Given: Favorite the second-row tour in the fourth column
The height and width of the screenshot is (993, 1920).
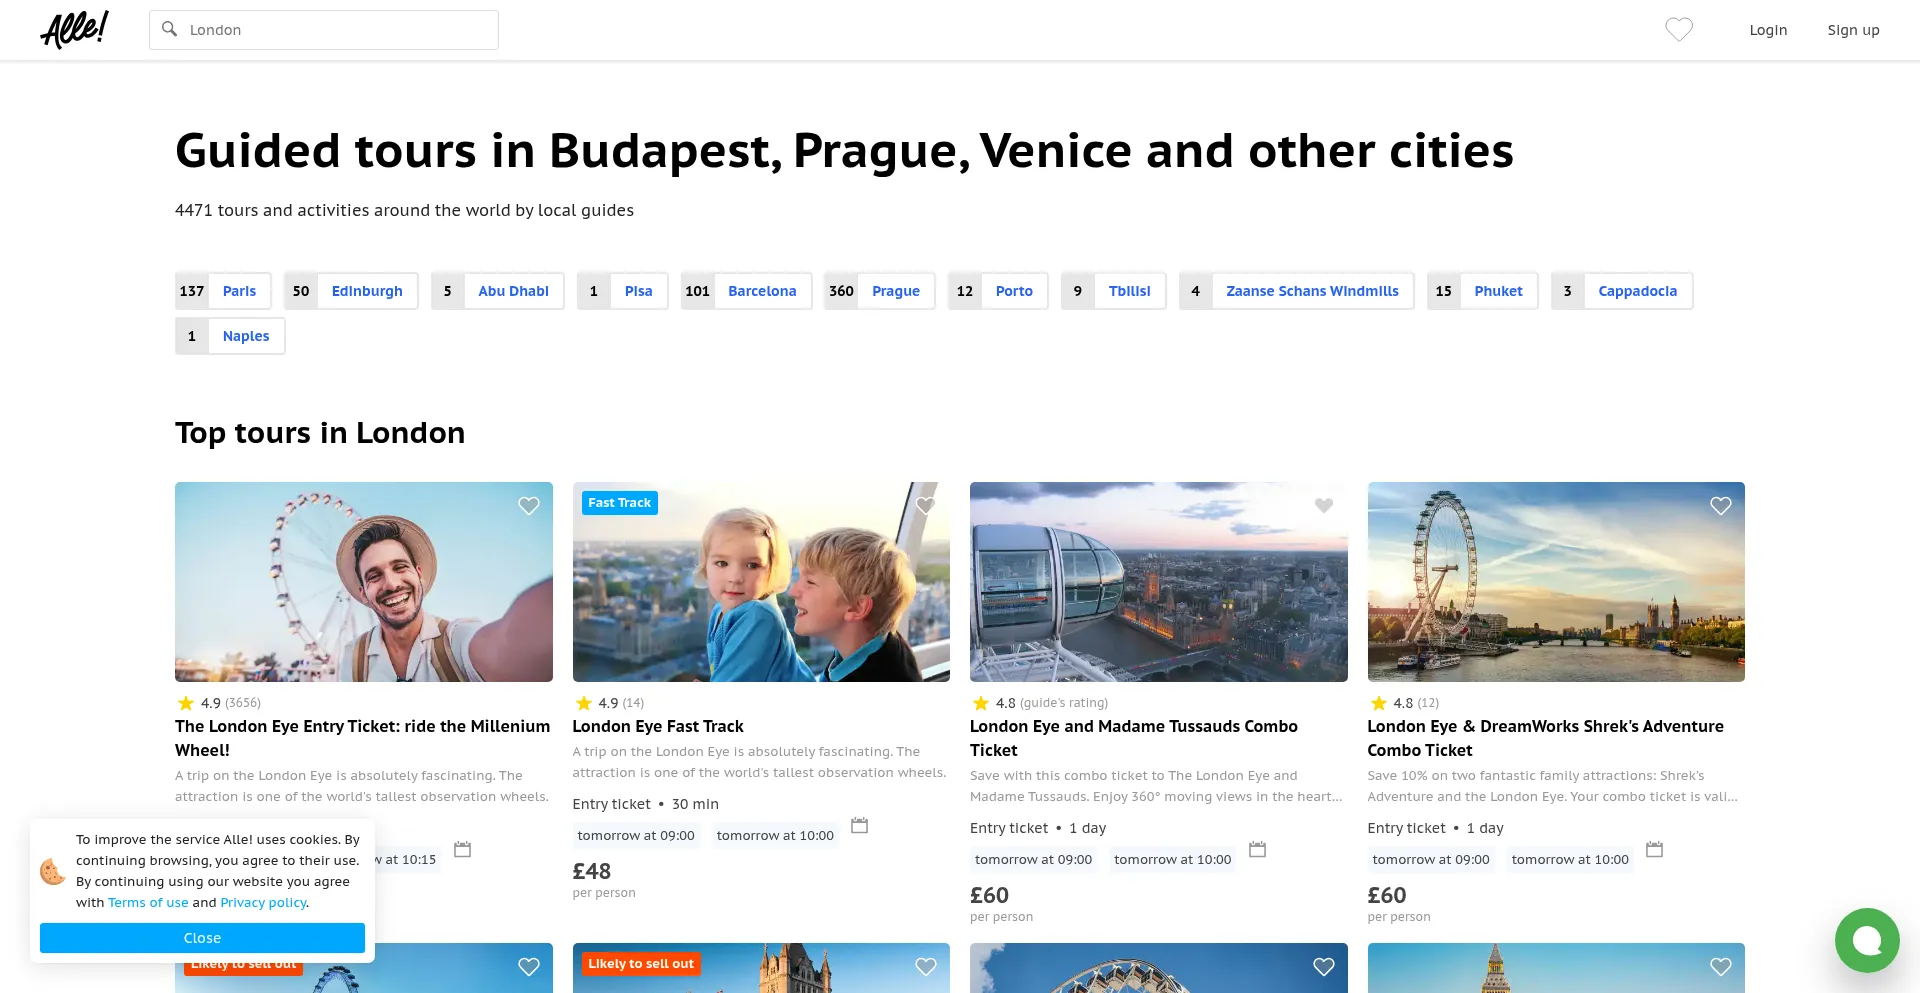Looking at the screenshot, I should [1721, 967].
